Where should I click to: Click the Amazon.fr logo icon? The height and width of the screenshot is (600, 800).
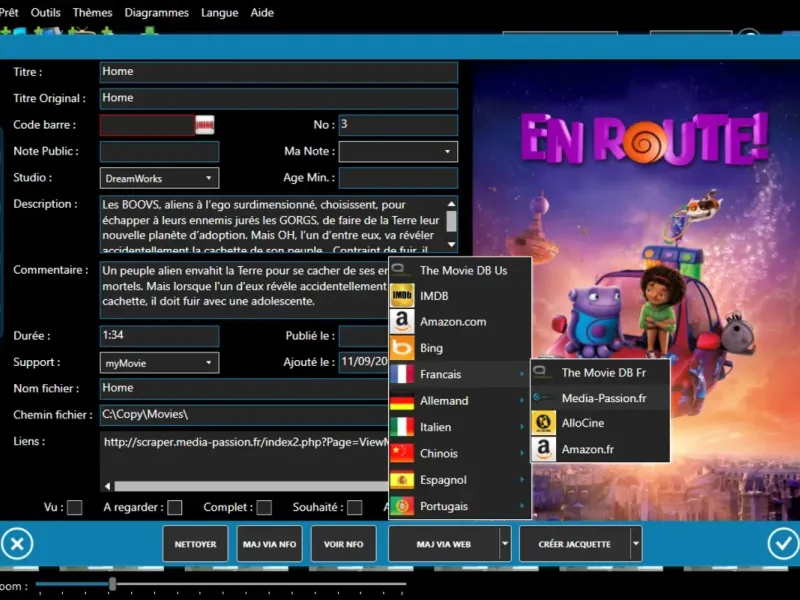tap(543, 449)
